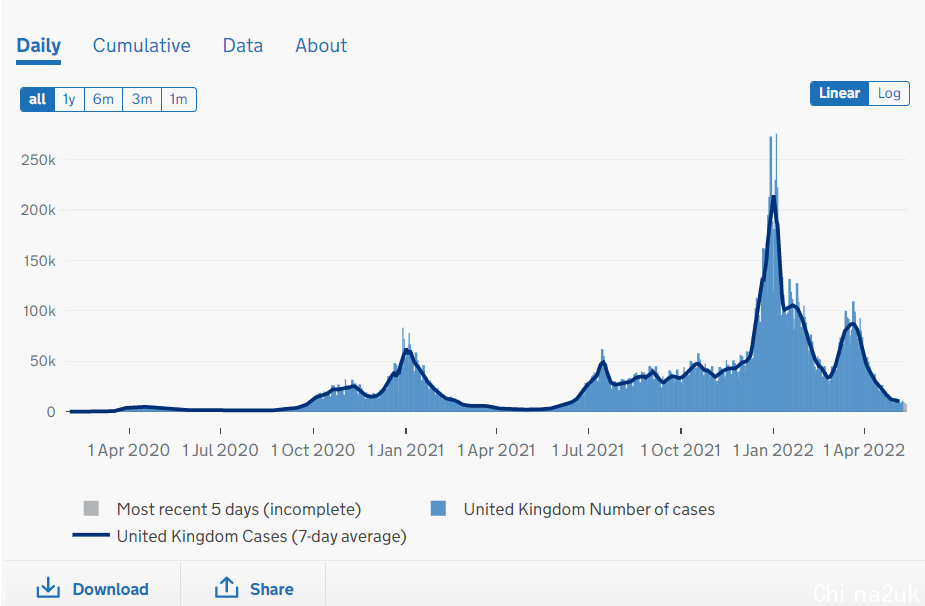
Task: Click legend label 'United Kingdom Cases (7-day average)'
Action: [x=262, y=536]
